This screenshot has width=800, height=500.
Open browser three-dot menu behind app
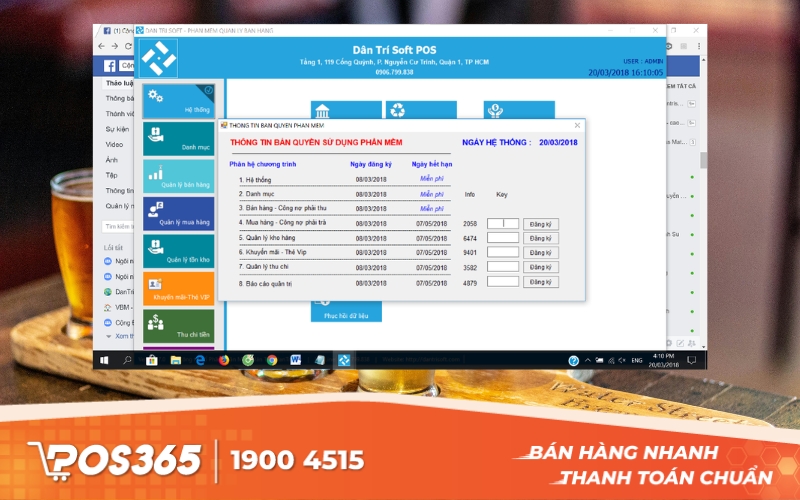pos(699,46)
